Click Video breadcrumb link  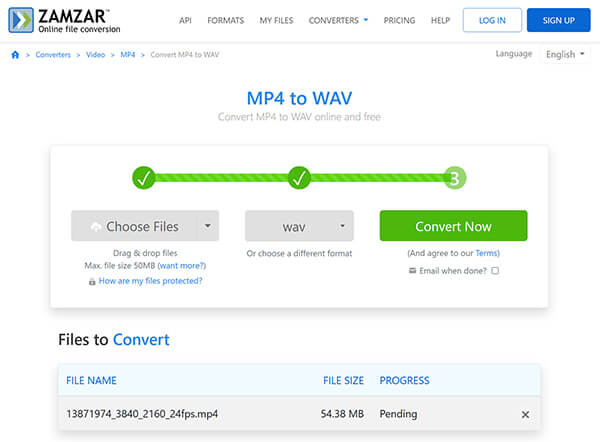pyautogui.click(x=95, y=55)
